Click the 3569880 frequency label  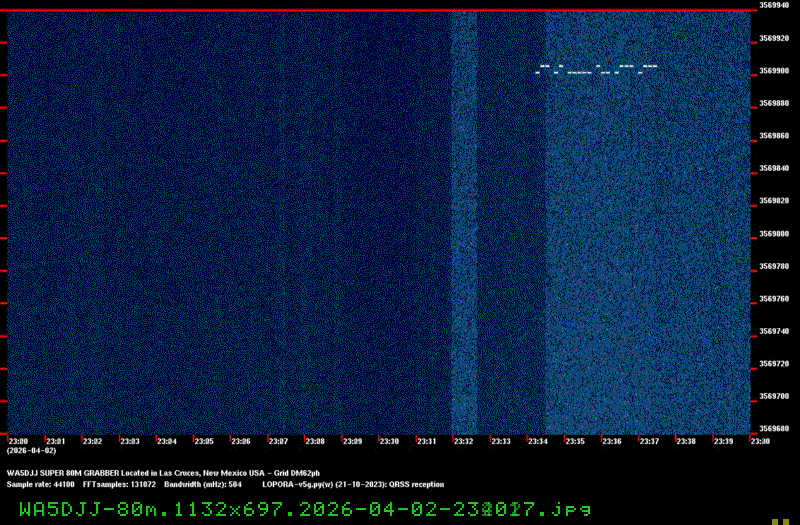pyautogui.click(x=774, y=103)
